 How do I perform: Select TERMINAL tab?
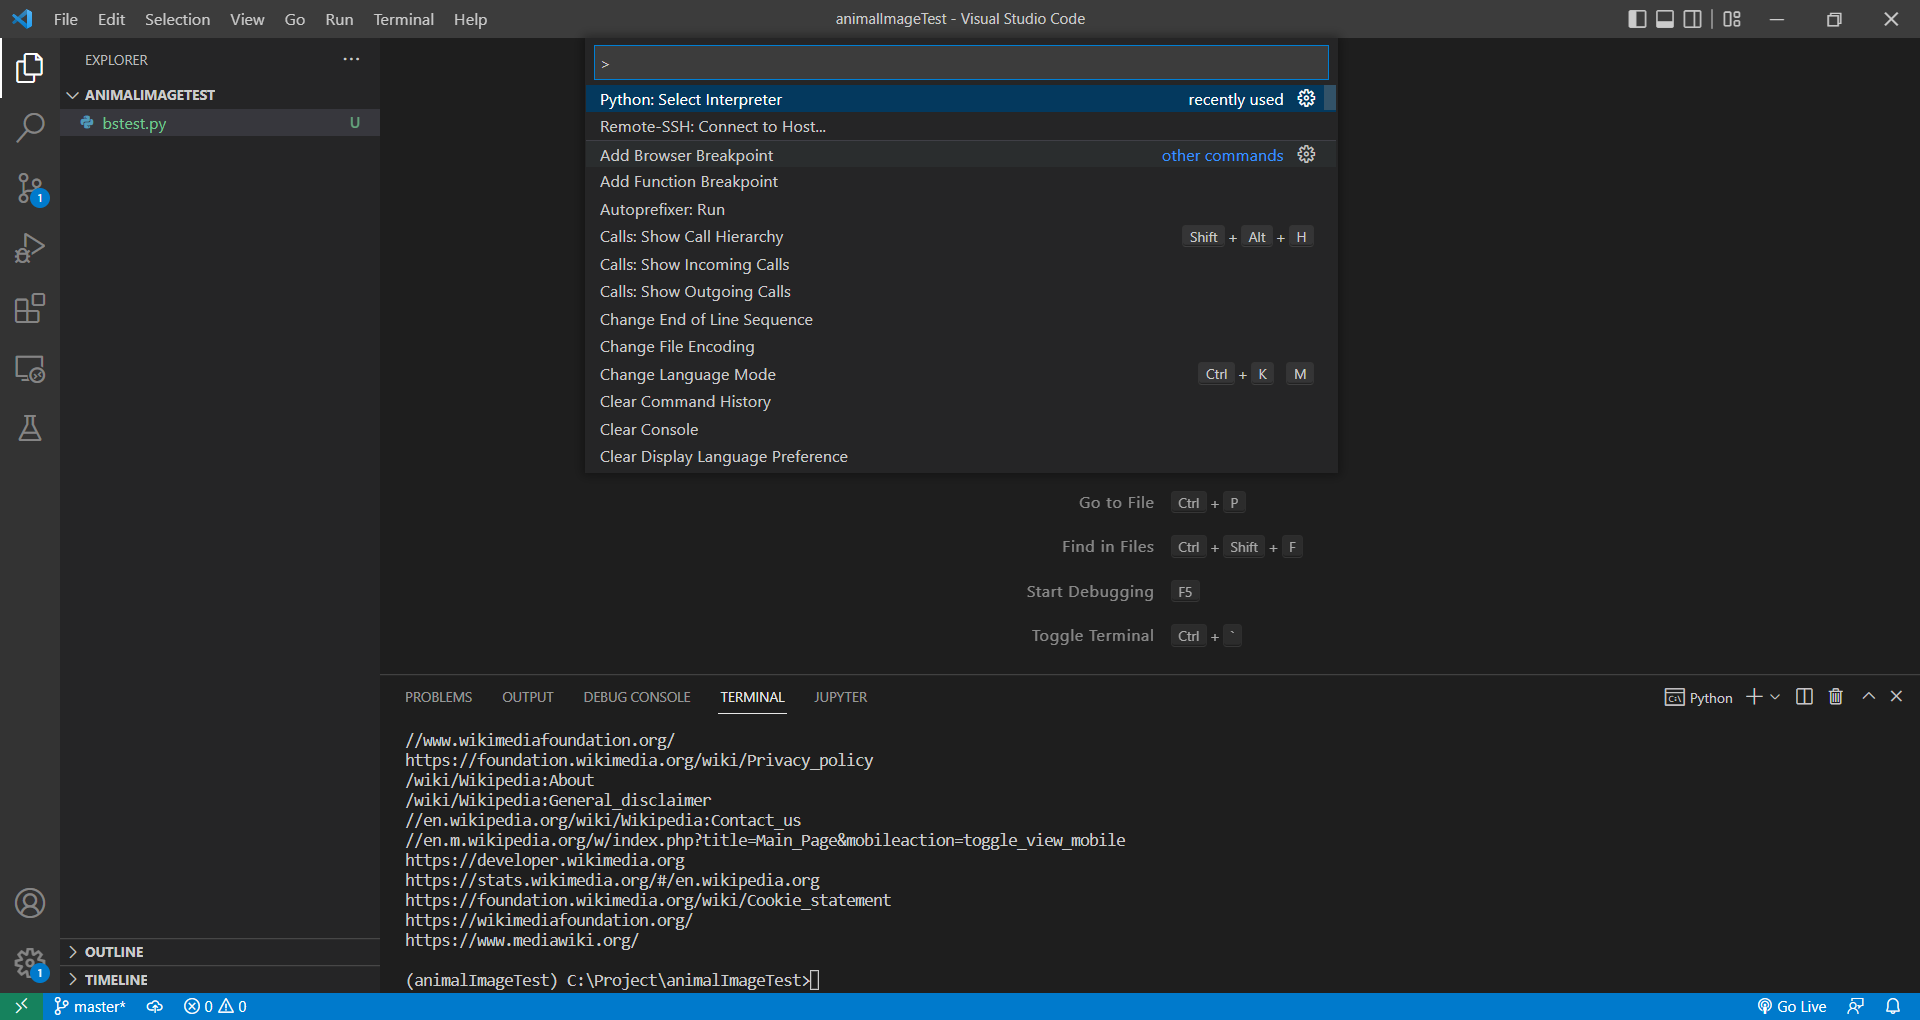click(752, 697)
